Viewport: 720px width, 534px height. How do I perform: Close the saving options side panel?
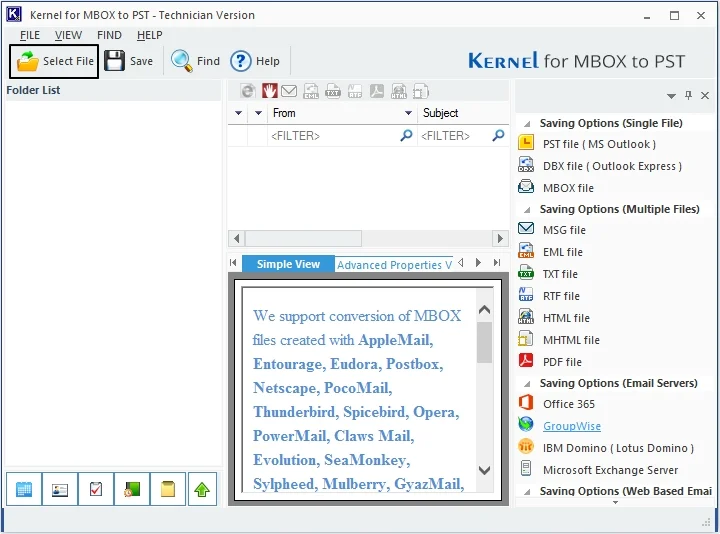tap(705, 96)
